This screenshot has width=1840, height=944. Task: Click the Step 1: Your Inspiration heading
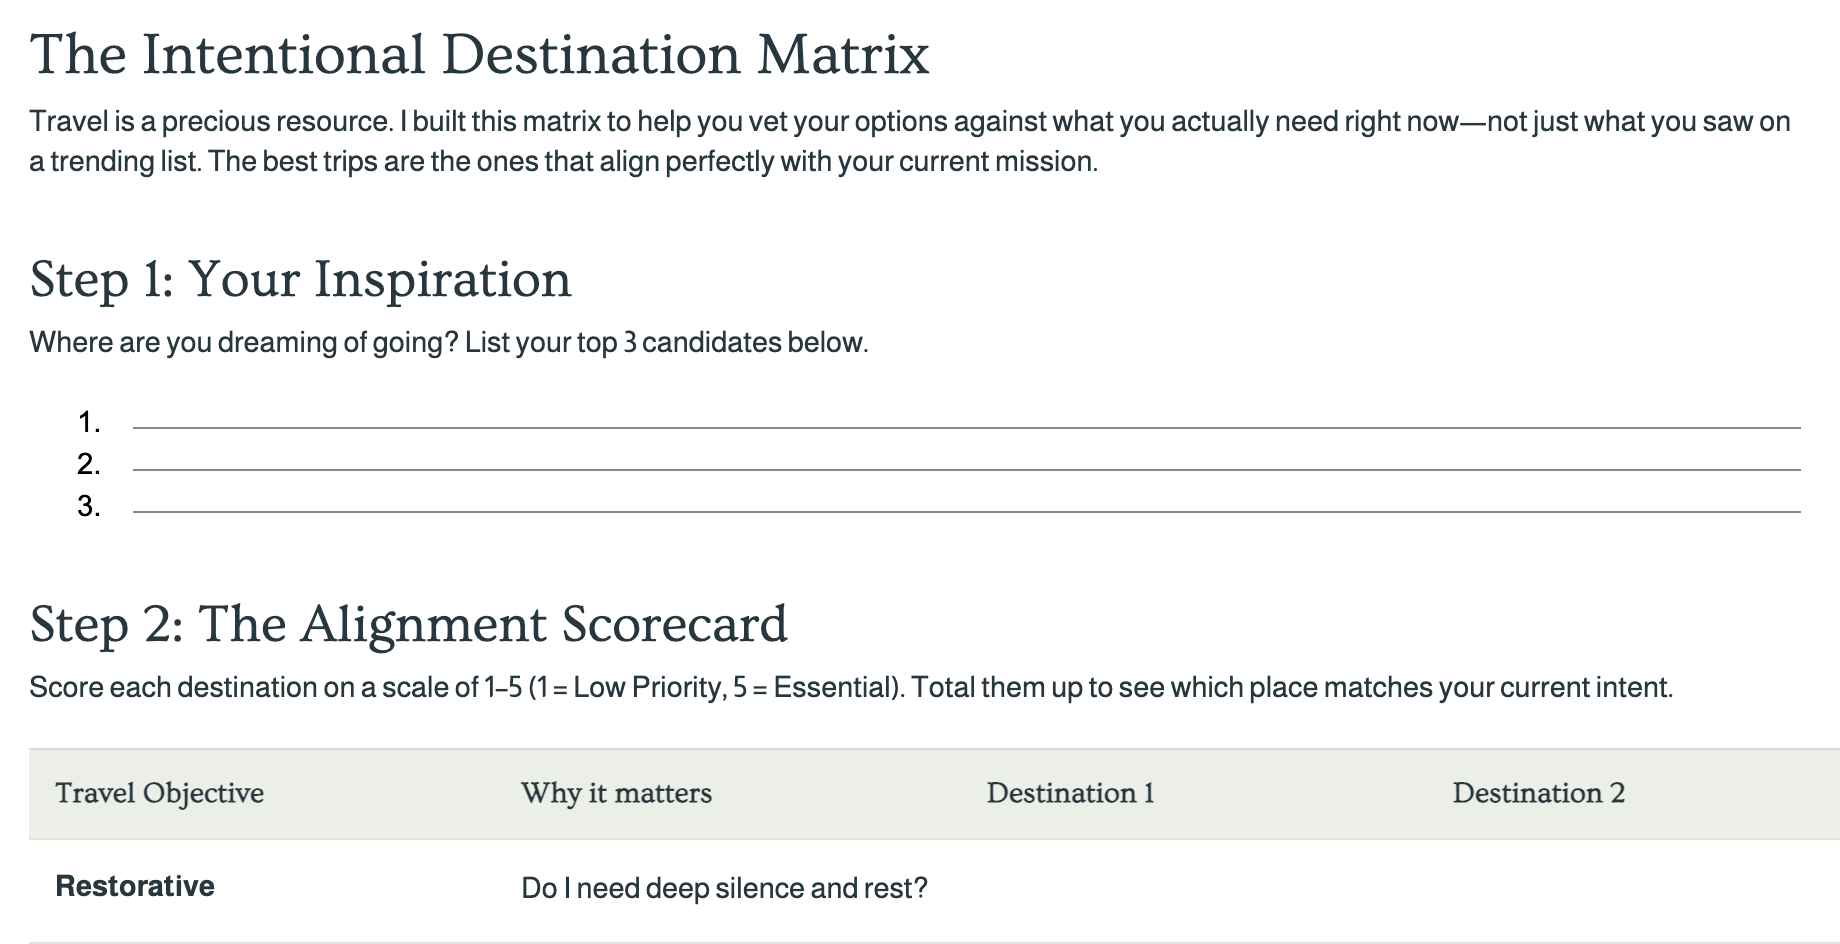tap(301, 279)
